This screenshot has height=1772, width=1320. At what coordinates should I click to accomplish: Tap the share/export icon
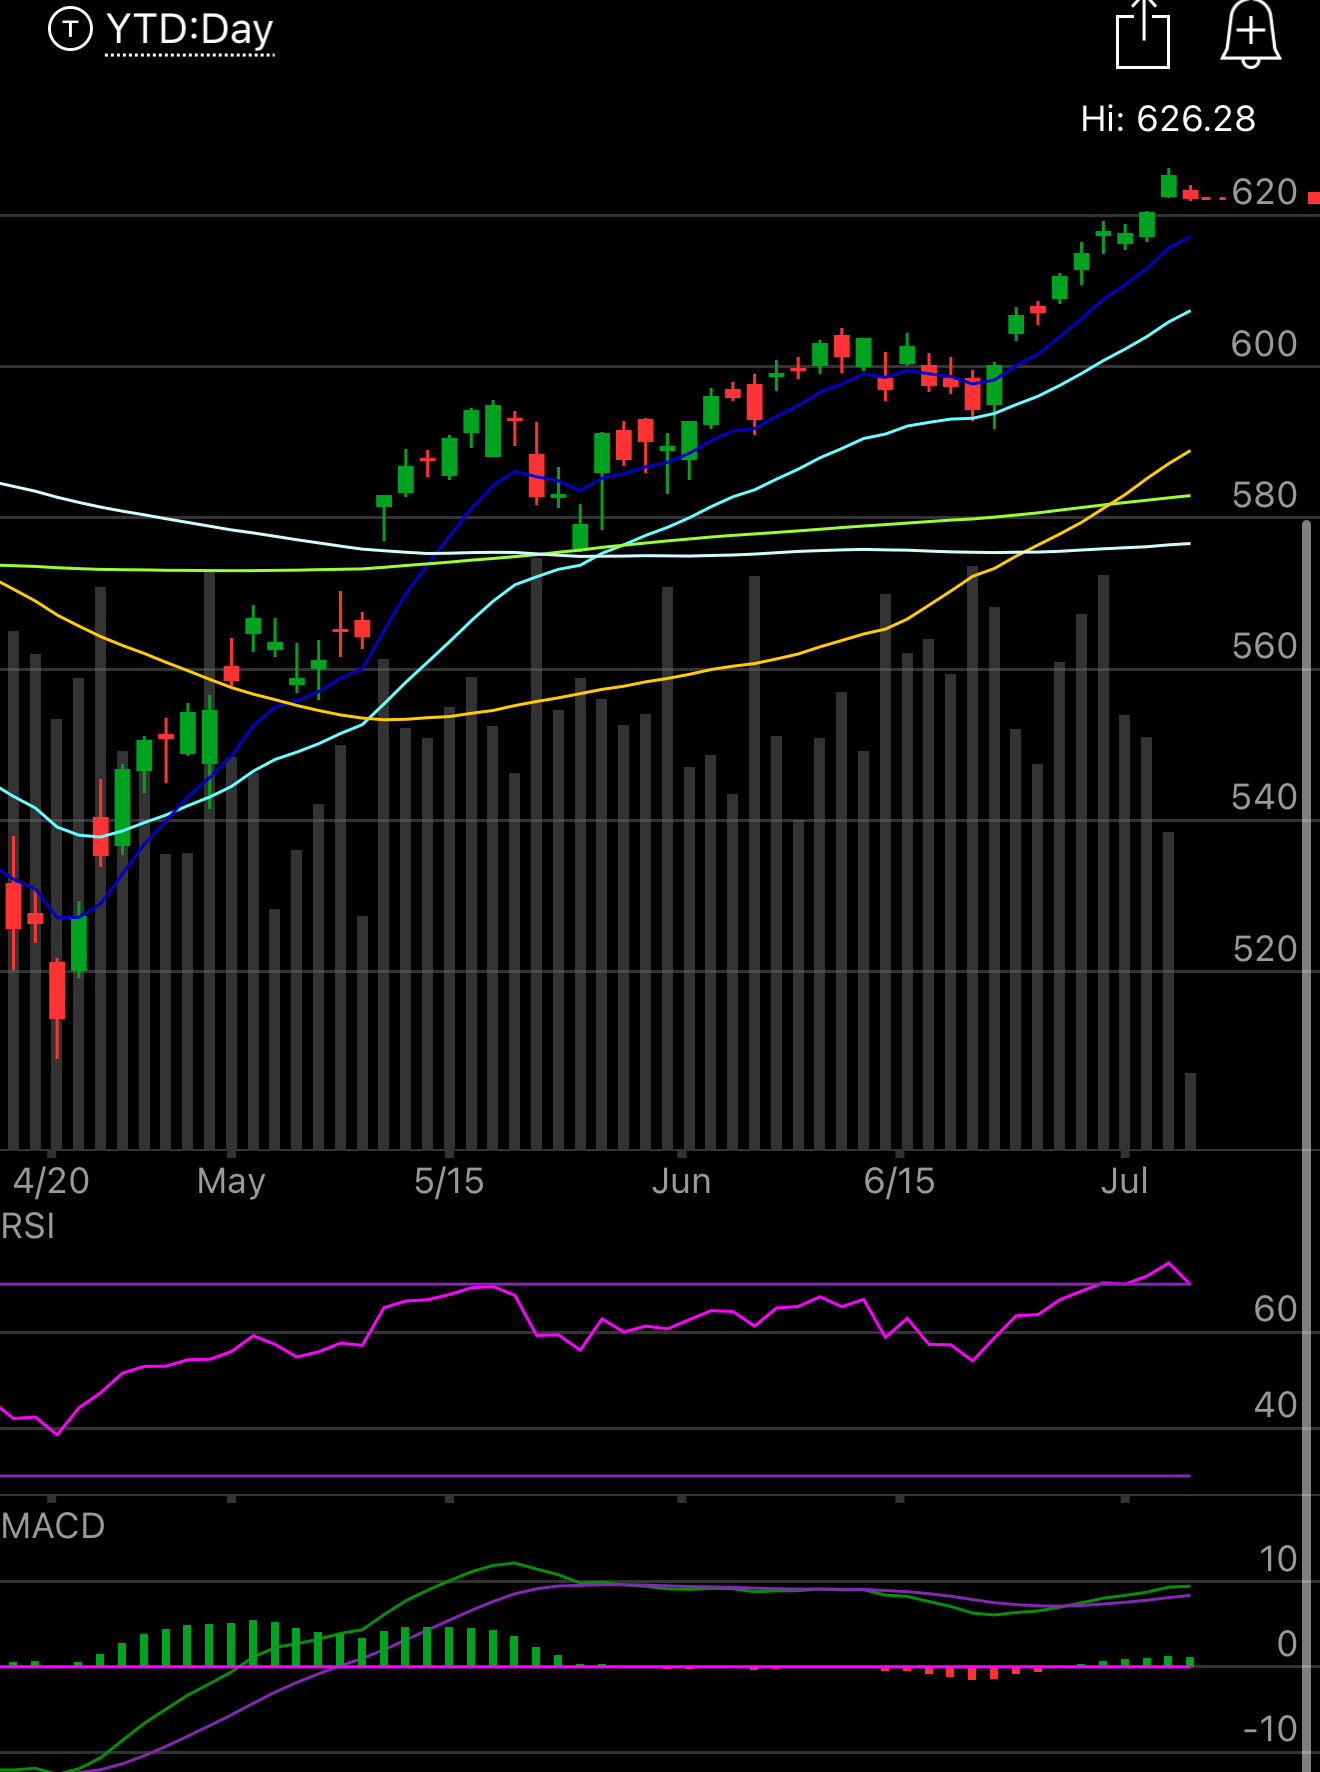click(1142, 34)
